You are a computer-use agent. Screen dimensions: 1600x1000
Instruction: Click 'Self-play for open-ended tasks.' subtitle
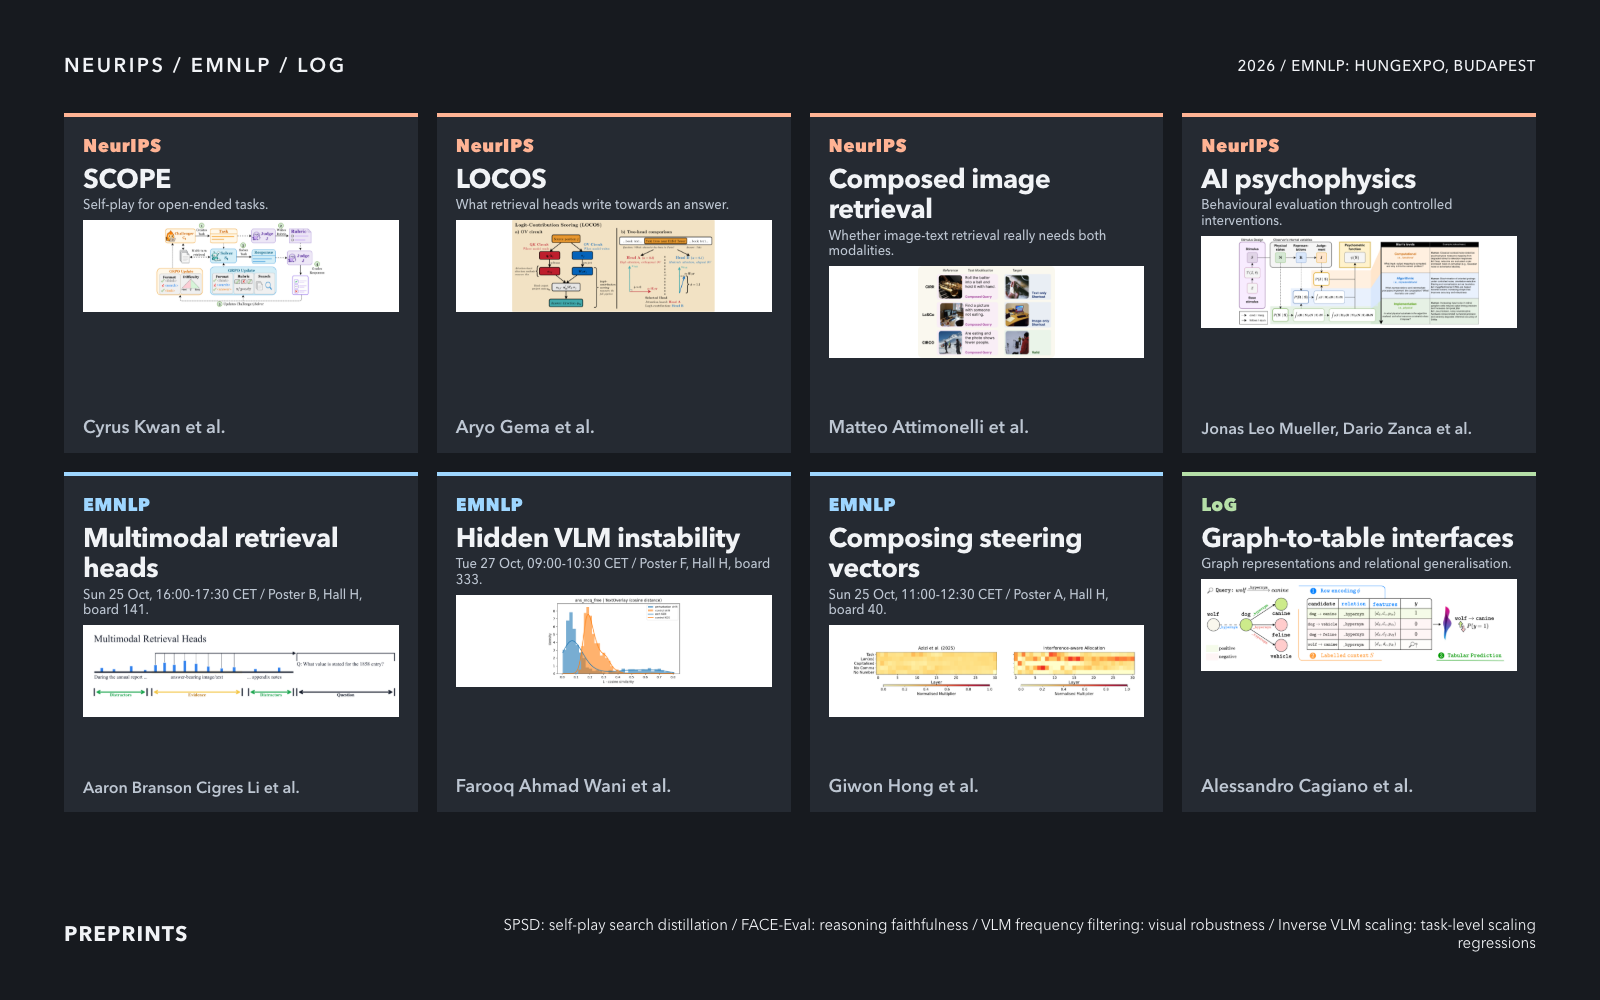pos(176,205)
